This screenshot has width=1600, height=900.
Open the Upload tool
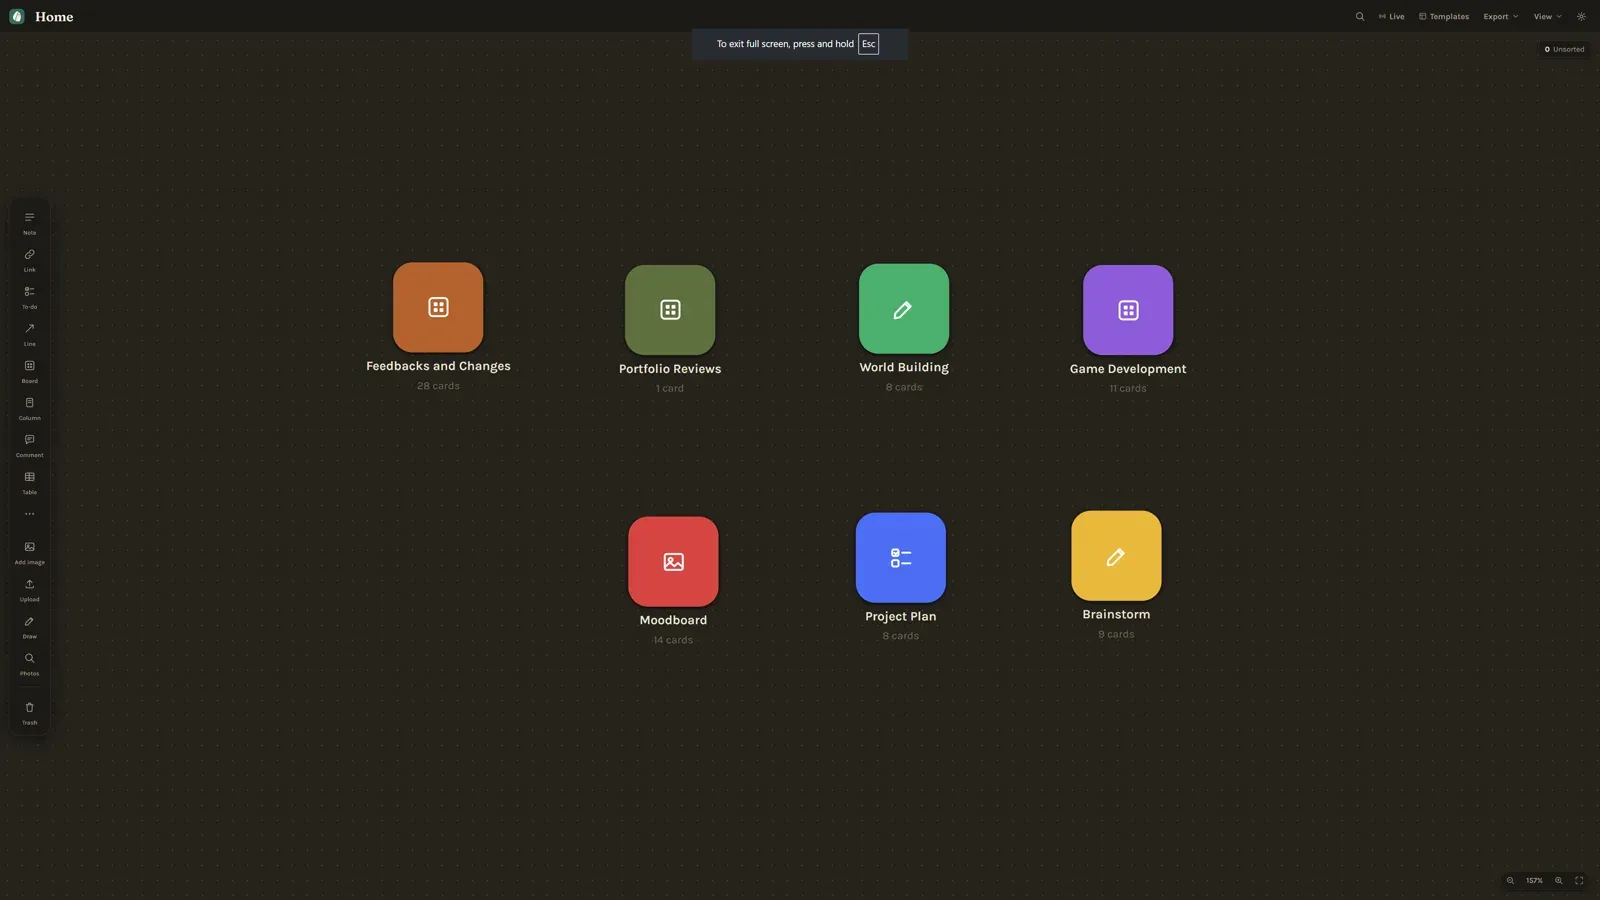click(29, 589)
